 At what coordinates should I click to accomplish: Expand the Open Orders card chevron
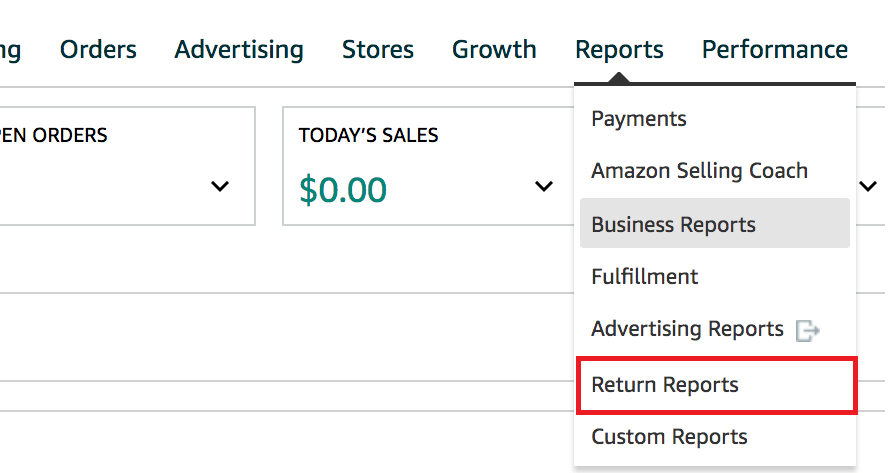pyautogui.click(x=221, y=187)
